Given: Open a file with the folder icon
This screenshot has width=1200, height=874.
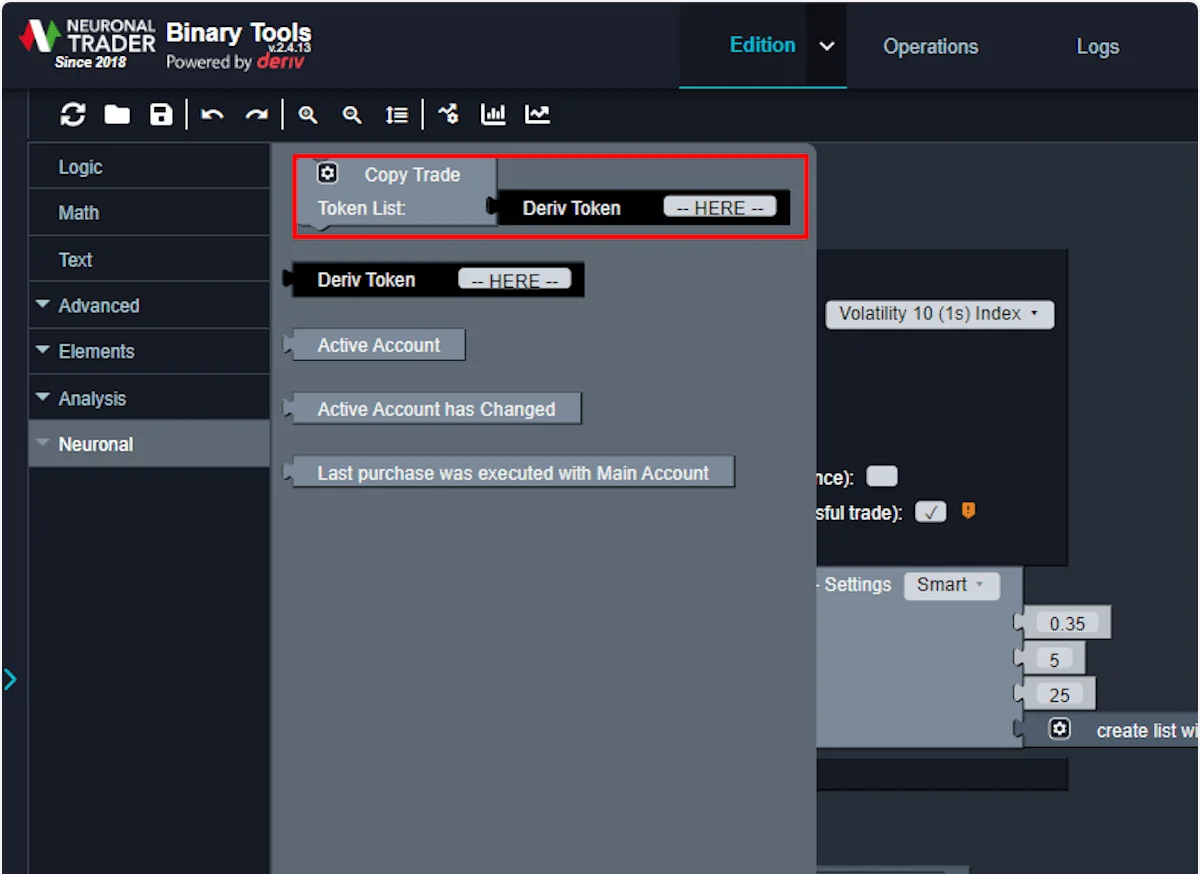Looking at the screenshot, I should coord(118,115).
